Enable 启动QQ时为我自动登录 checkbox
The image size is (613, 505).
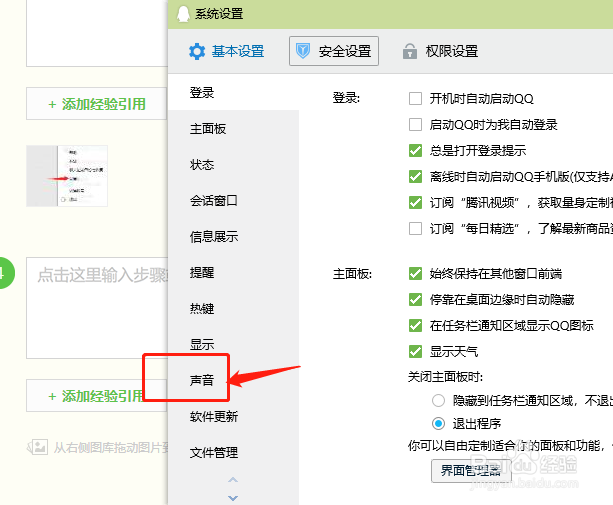(415, 125)
